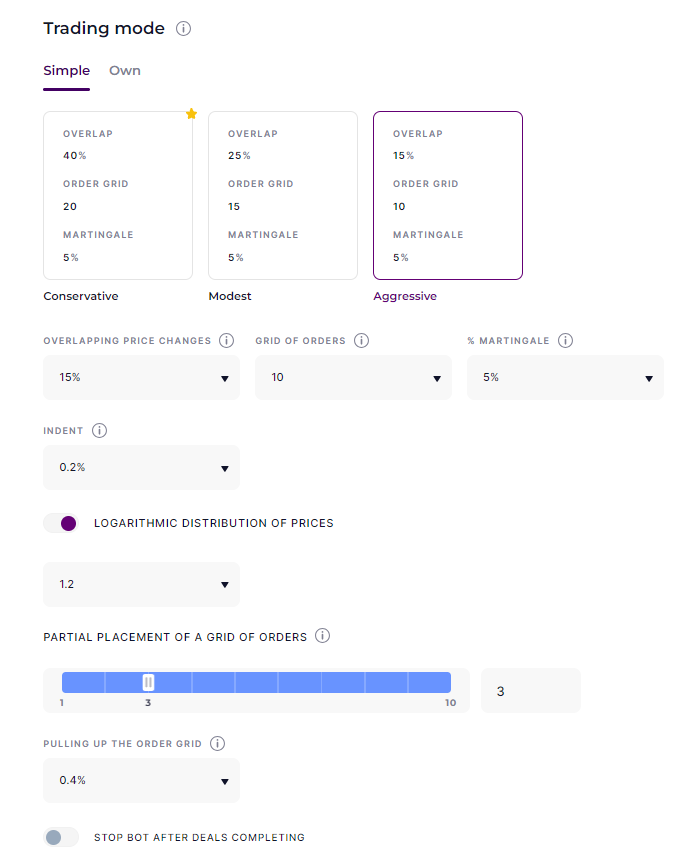The height and width of the screenshot is (865, 681).
Task: Expand the % Martingale 5% dropdown
Action: point(565,377)
